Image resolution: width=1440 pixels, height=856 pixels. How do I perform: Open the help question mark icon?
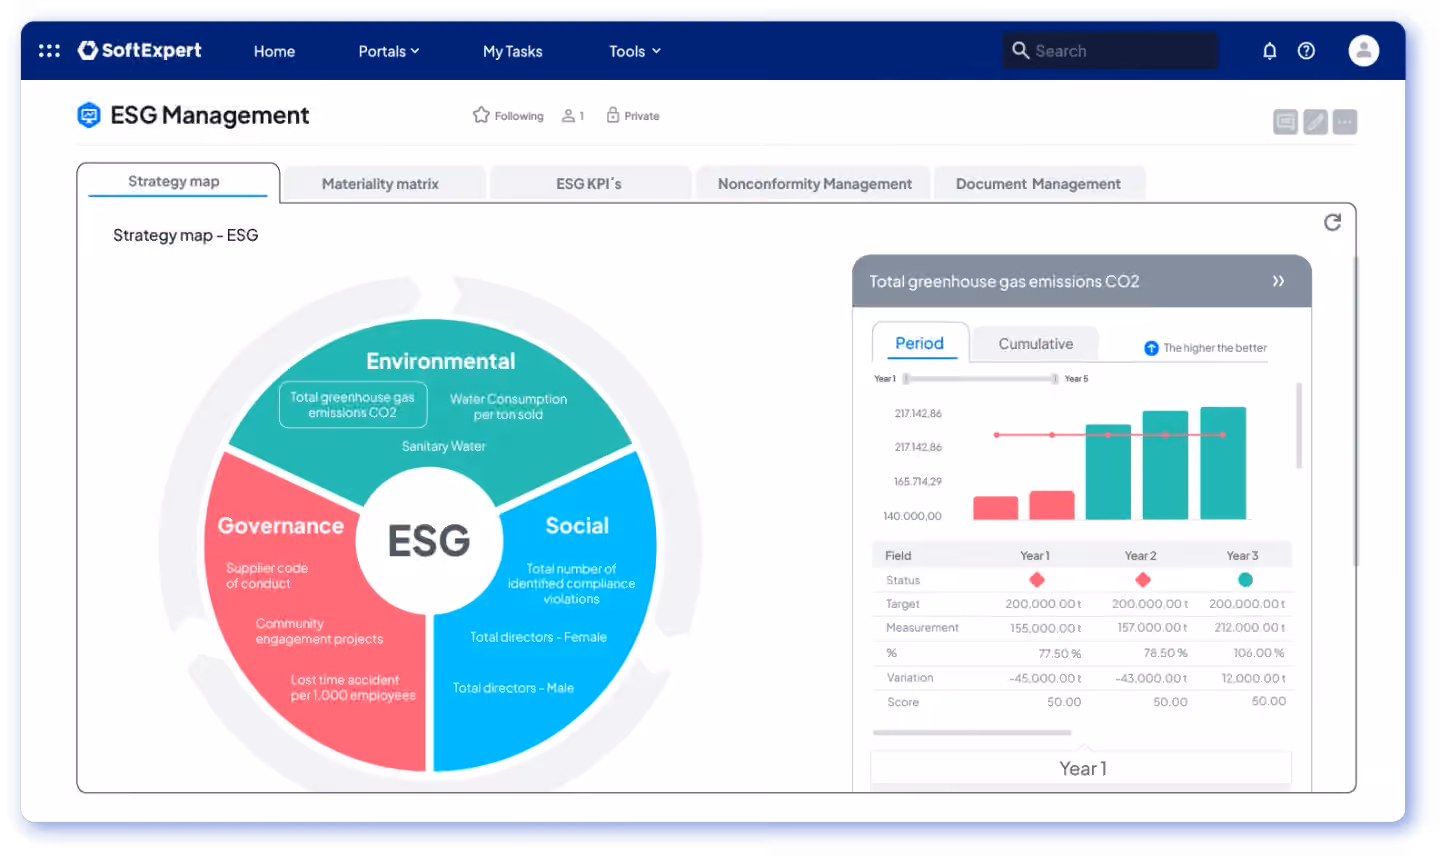[1306, 51]
